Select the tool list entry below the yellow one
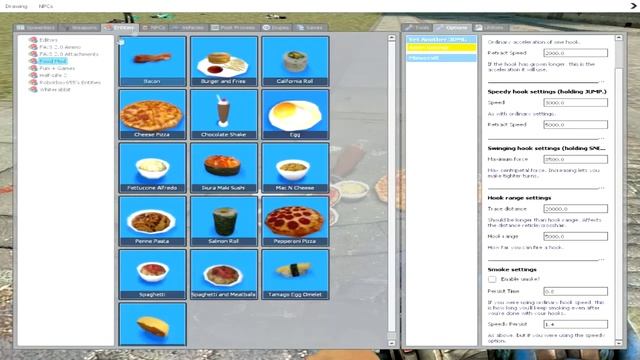 point(441,58)
